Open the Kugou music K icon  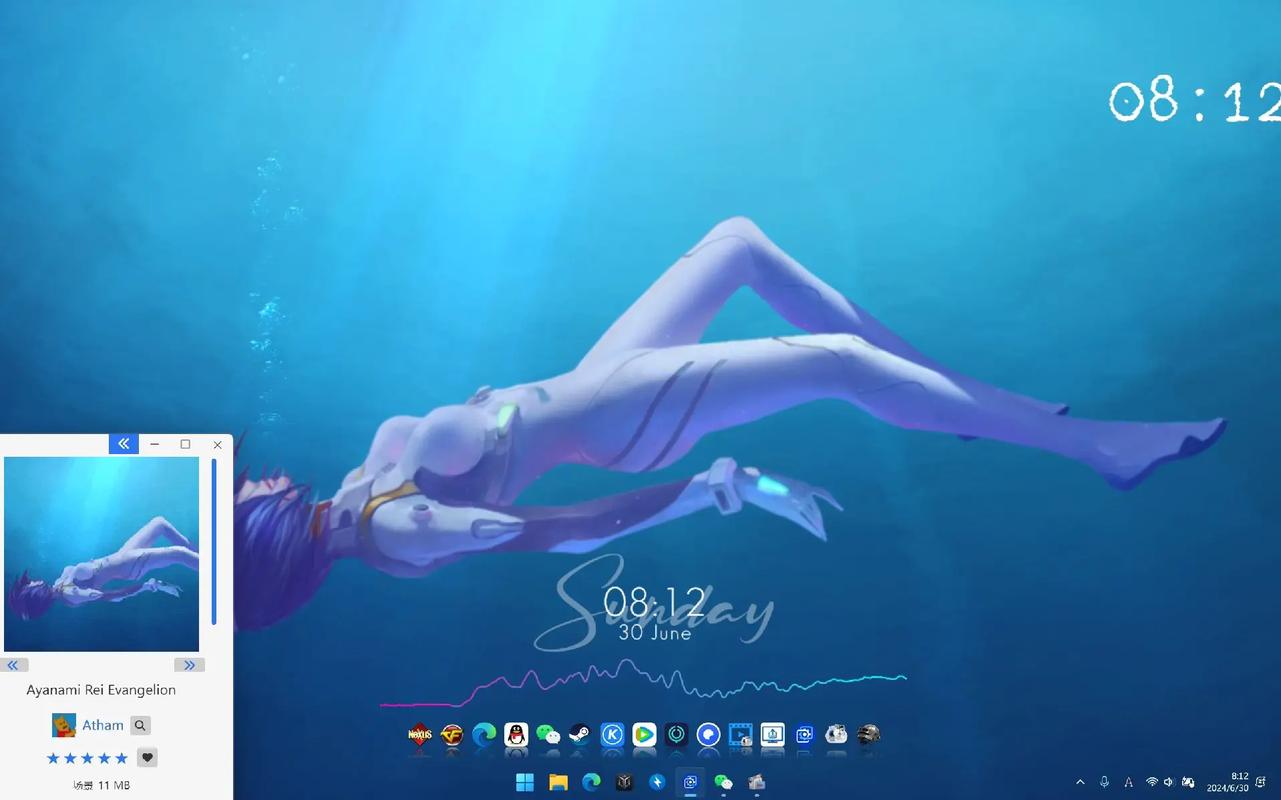[x=612, y=735]
